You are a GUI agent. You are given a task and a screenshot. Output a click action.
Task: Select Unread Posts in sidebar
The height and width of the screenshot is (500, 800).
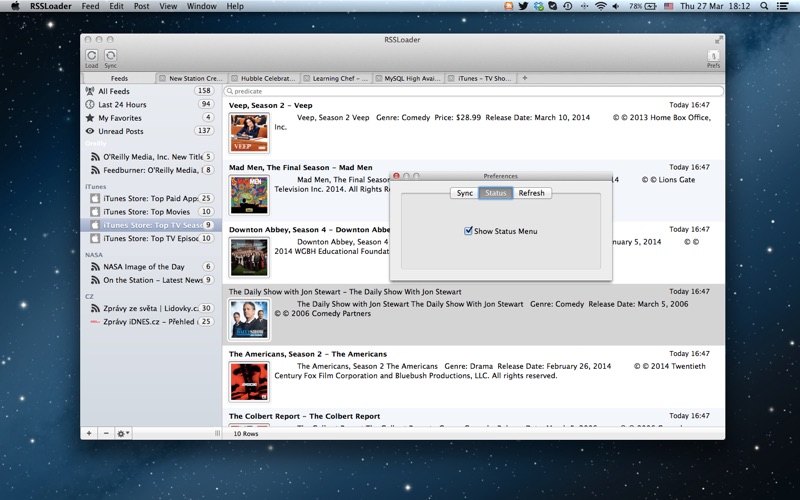120,131
